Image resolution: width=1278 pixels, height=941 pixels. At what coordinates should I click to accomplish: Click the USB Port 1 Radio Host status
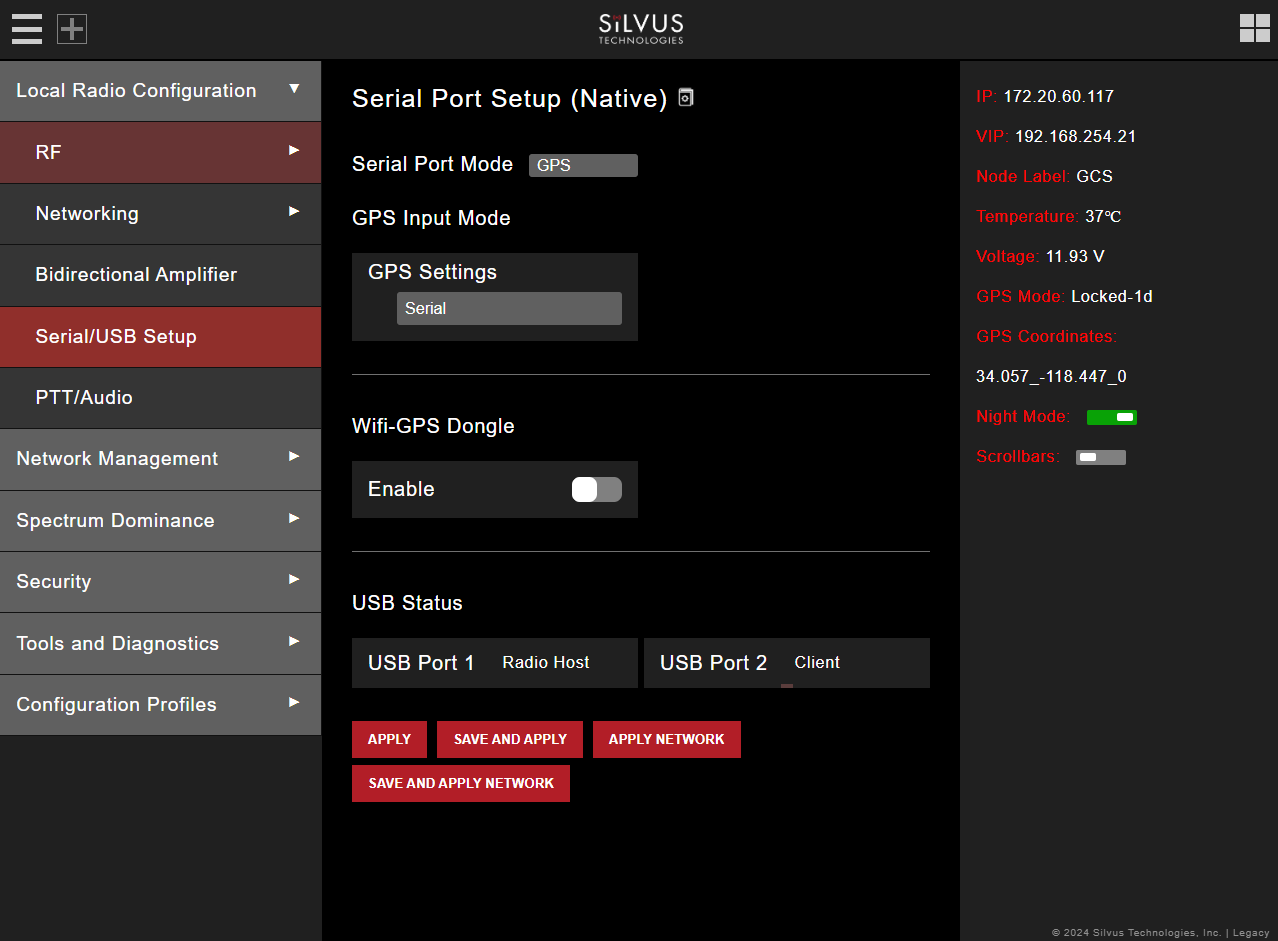[494, 662]
